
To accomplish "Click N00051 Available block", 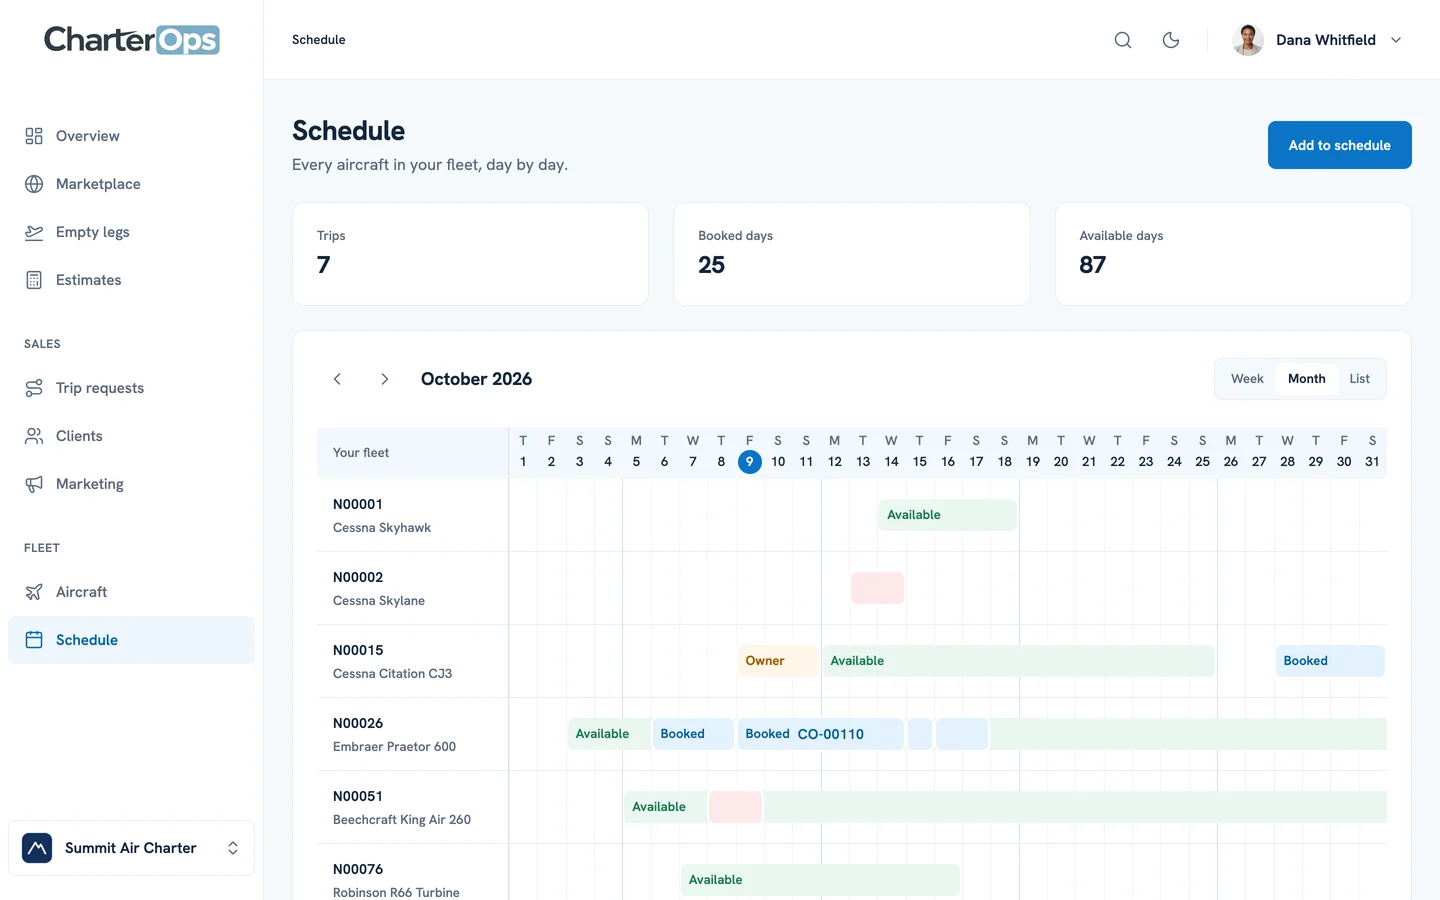I will [x=665, y=807].
